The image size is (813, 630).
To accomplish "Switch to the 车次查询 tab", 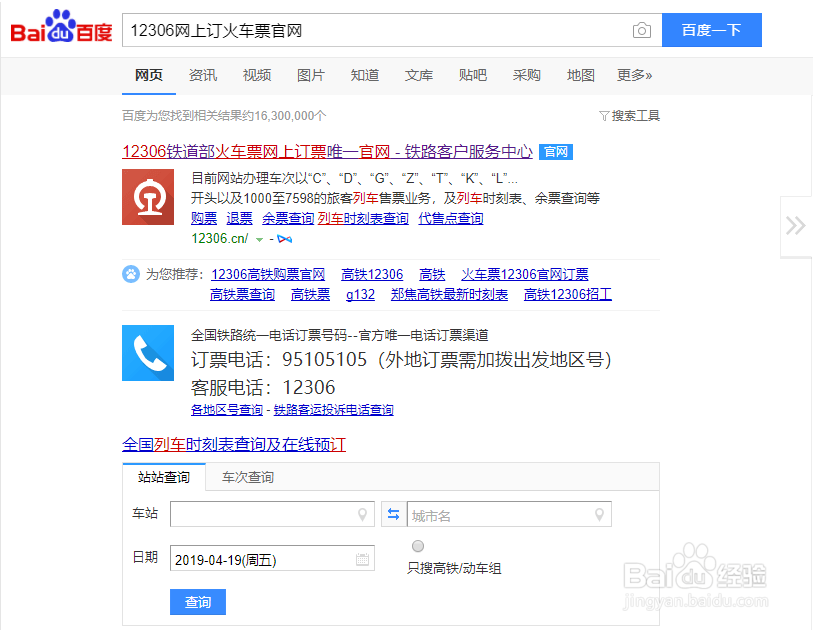I will (x=248, y=477).
